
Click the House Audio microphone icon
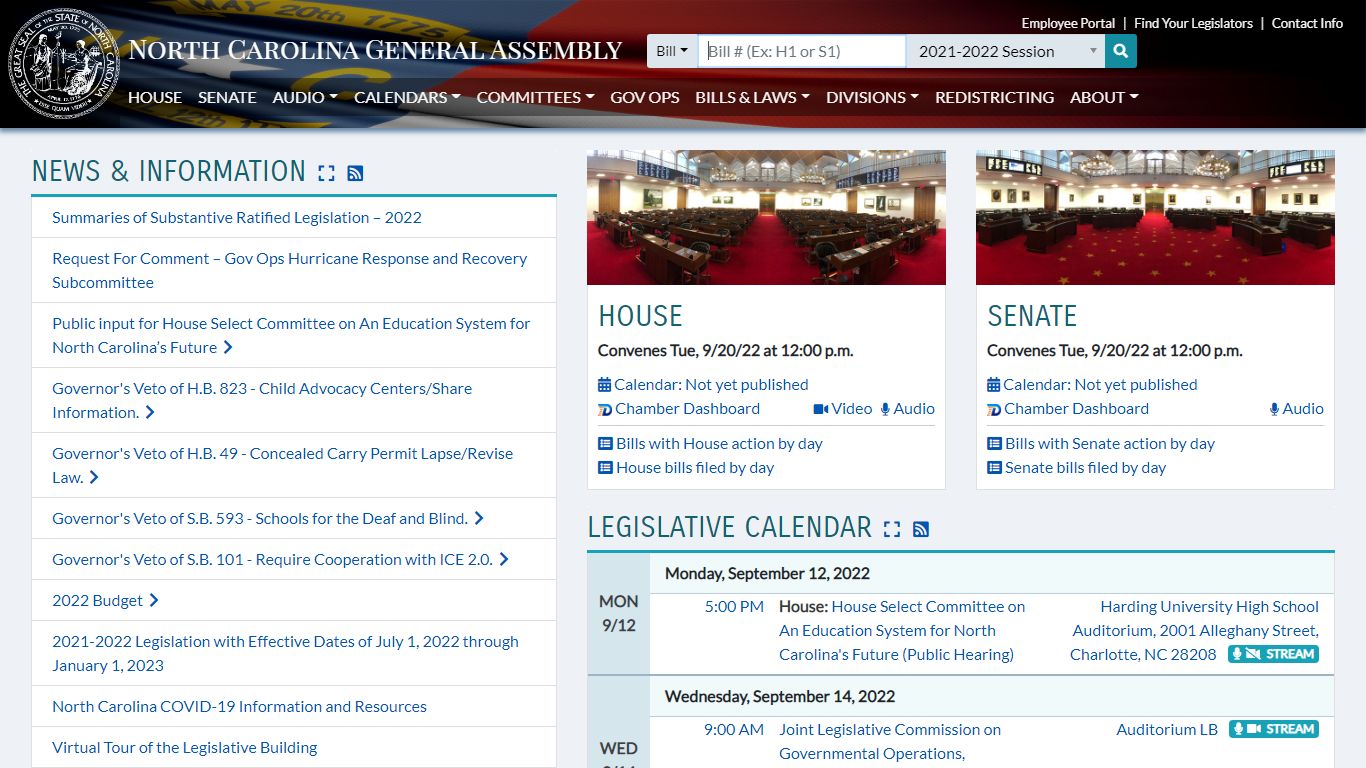(885, 409)
